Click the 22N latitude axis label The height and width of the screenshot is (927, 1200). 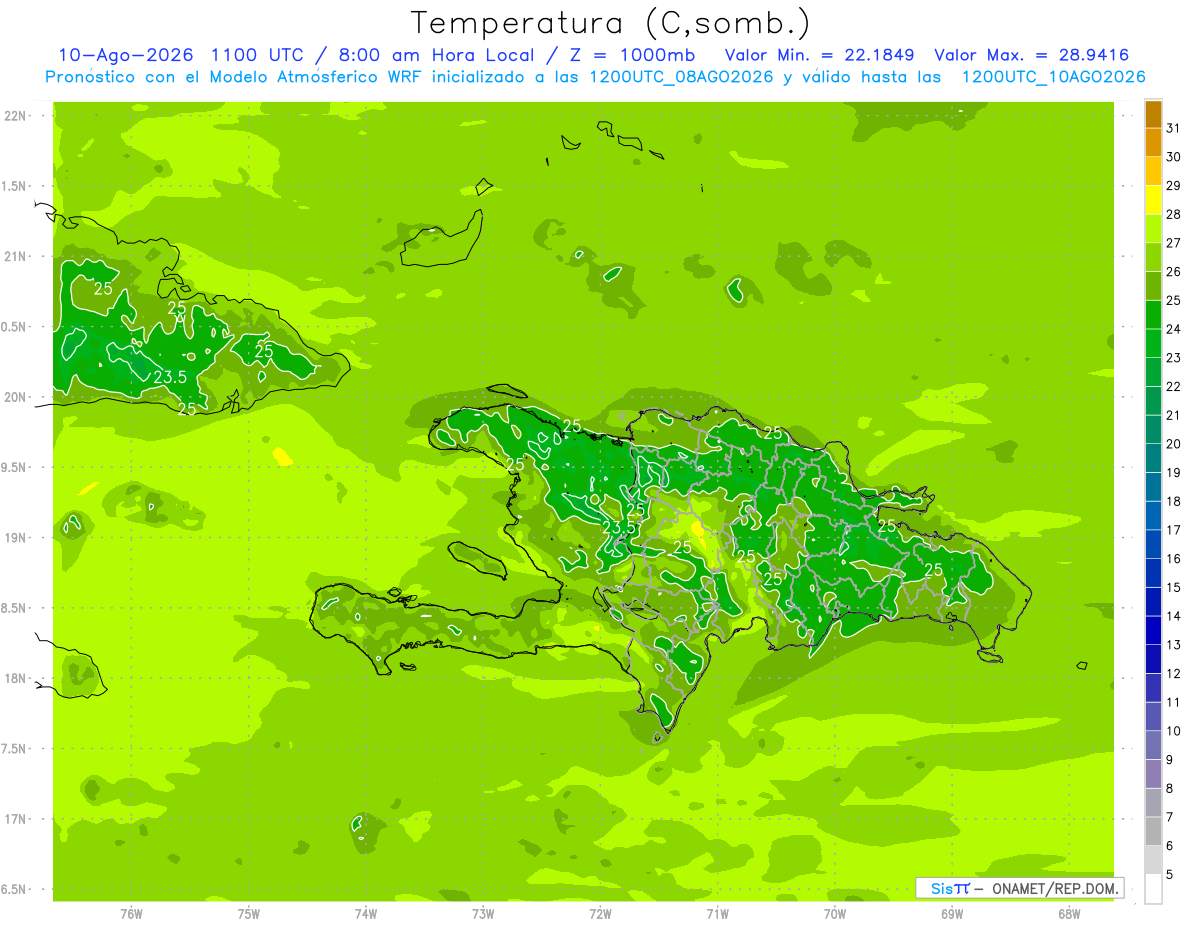15,116
